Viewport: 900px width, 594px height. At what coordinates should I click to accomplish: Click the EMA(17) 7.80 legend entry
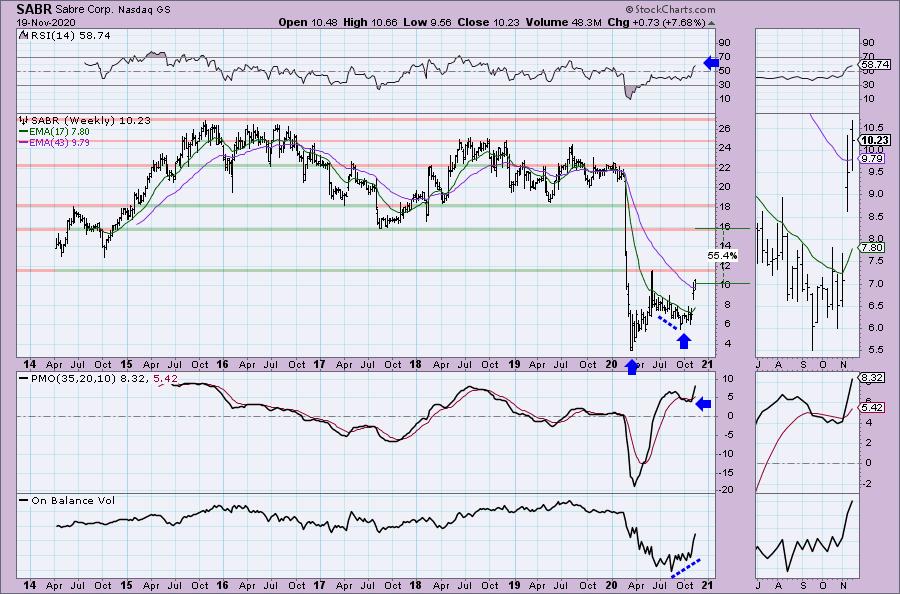click(x=60, y=131)
